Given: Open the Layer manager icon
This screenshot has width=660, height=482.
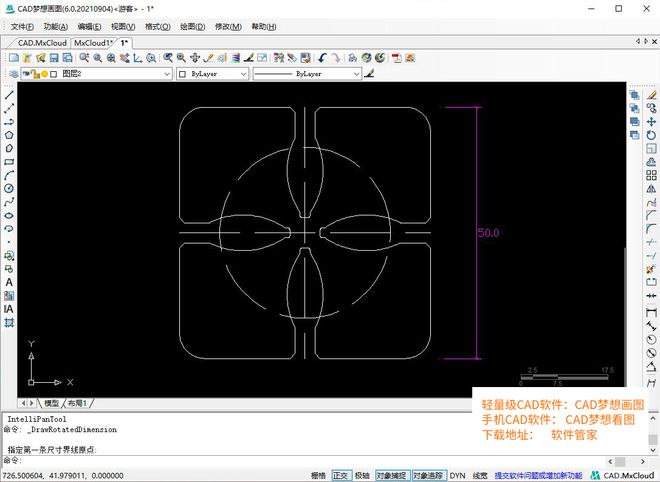Looking at the screenshot, I should (13, 74).
